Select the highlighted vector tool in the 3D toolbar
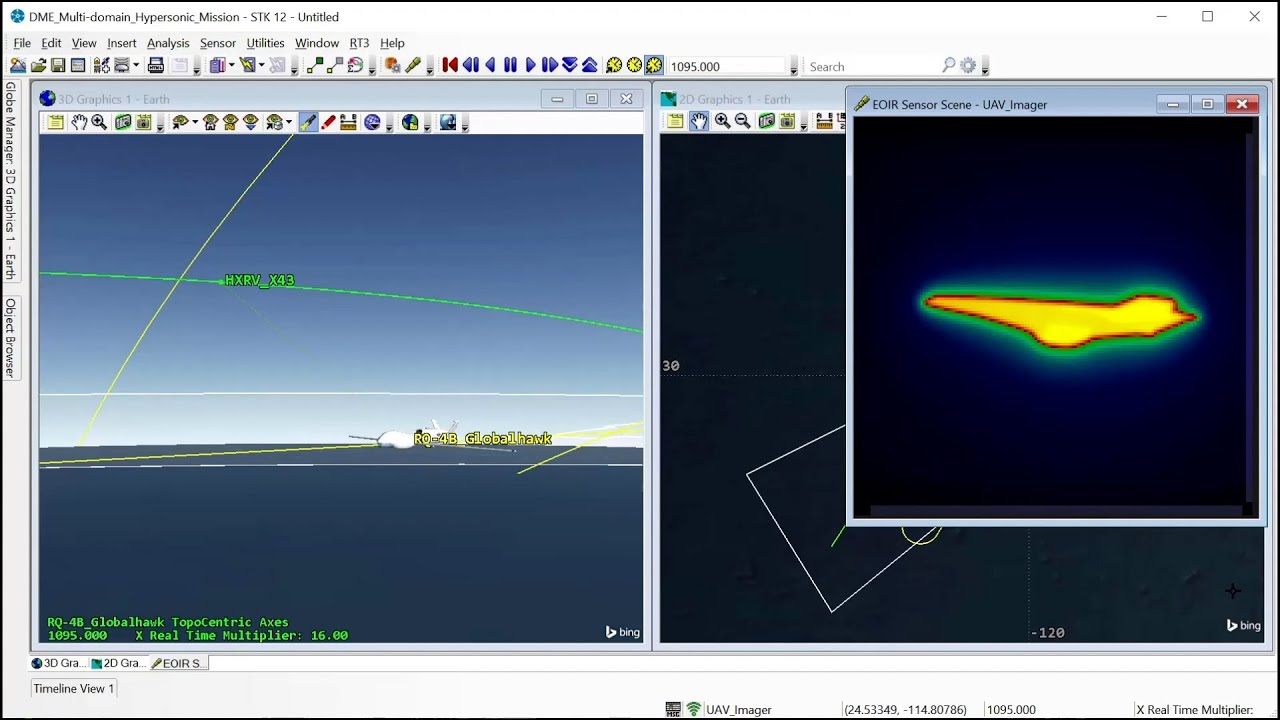Screen dimensions: 1280x720 click(x=310, y=122)
